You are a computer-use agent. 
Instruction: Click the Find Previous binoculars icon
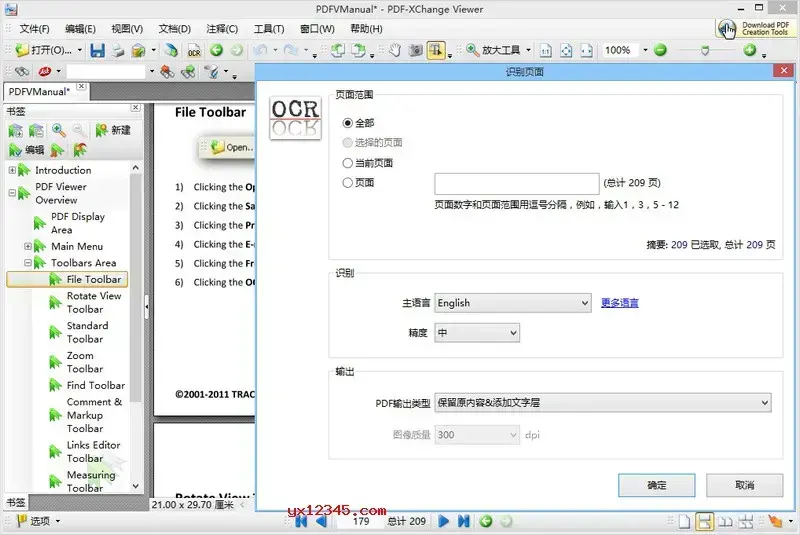(167, 72)
